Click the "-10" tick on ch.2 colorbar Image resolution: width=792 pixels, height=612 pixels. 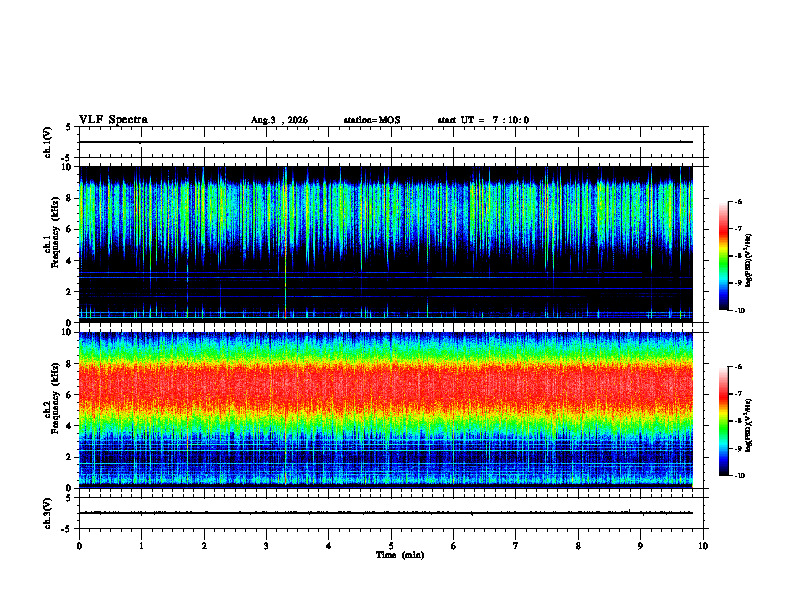(740, 475)
